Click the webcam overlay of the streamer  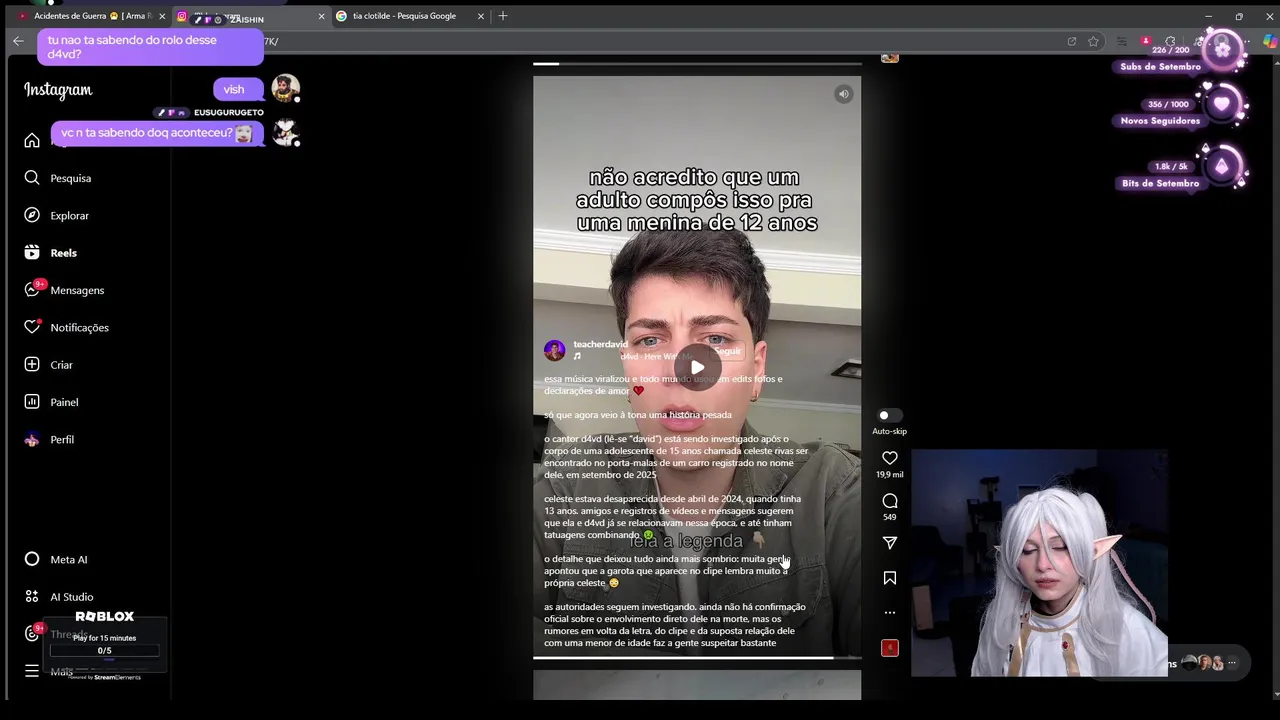click(x=1039, y=563)
